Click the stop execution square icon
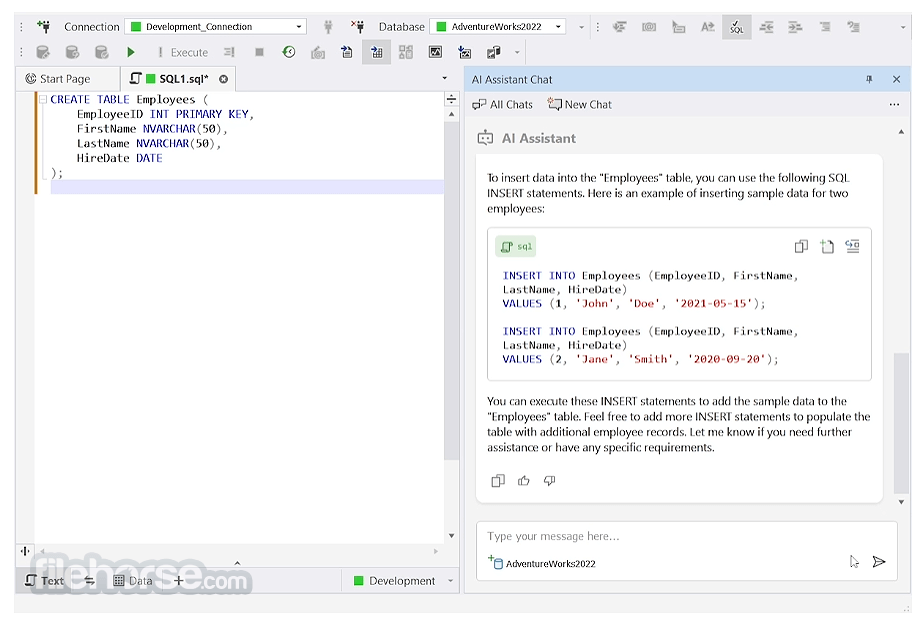 point(259,52)
